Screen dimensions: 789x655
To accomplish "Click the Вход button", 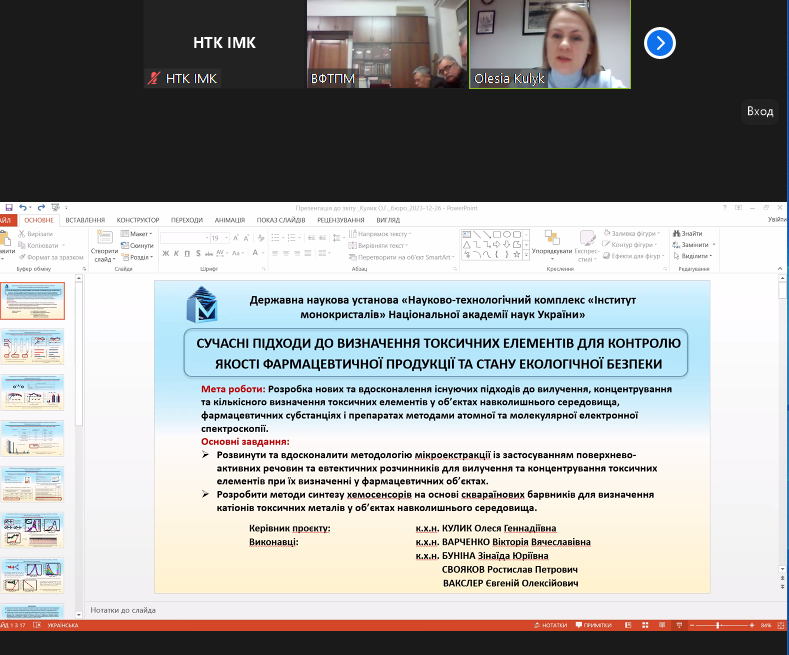I will click(x=760, y=111).
